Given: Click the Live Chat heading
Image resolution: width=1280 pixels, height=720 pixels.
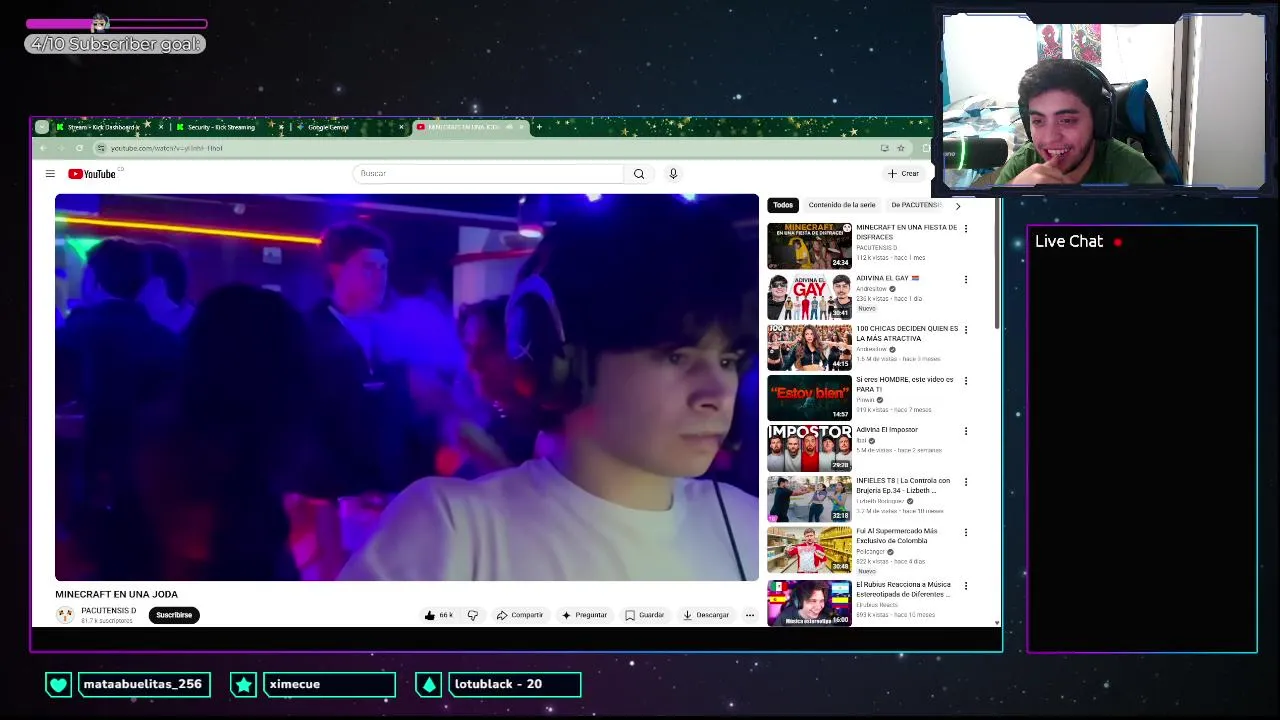Looking at the screenshot, I should [1069, 241].
